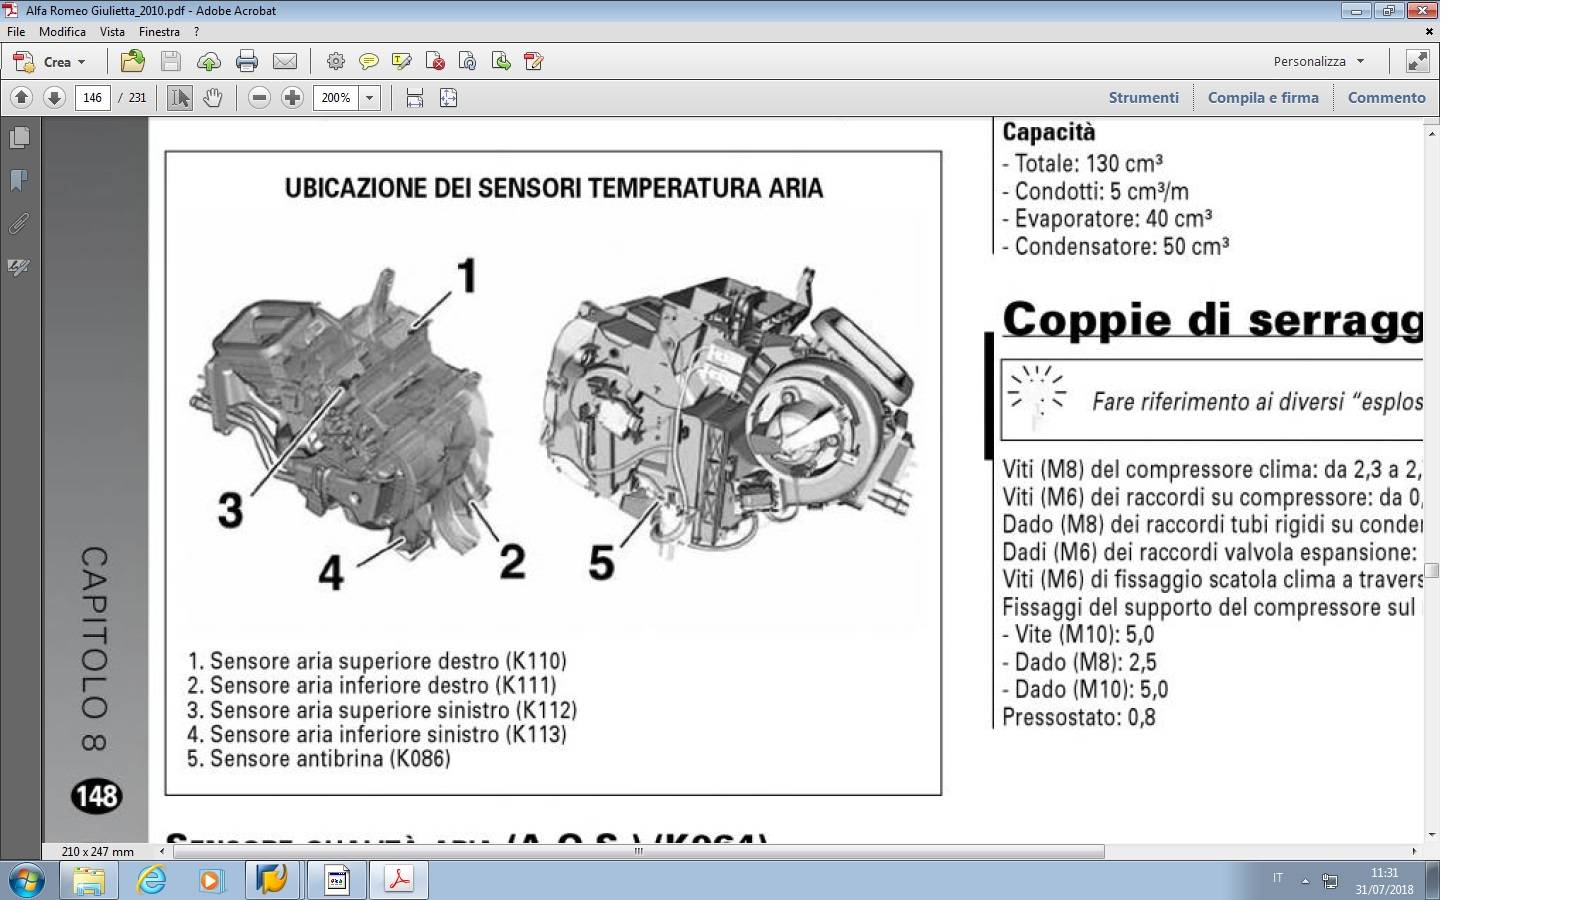Zoom out with minus button

259,97
